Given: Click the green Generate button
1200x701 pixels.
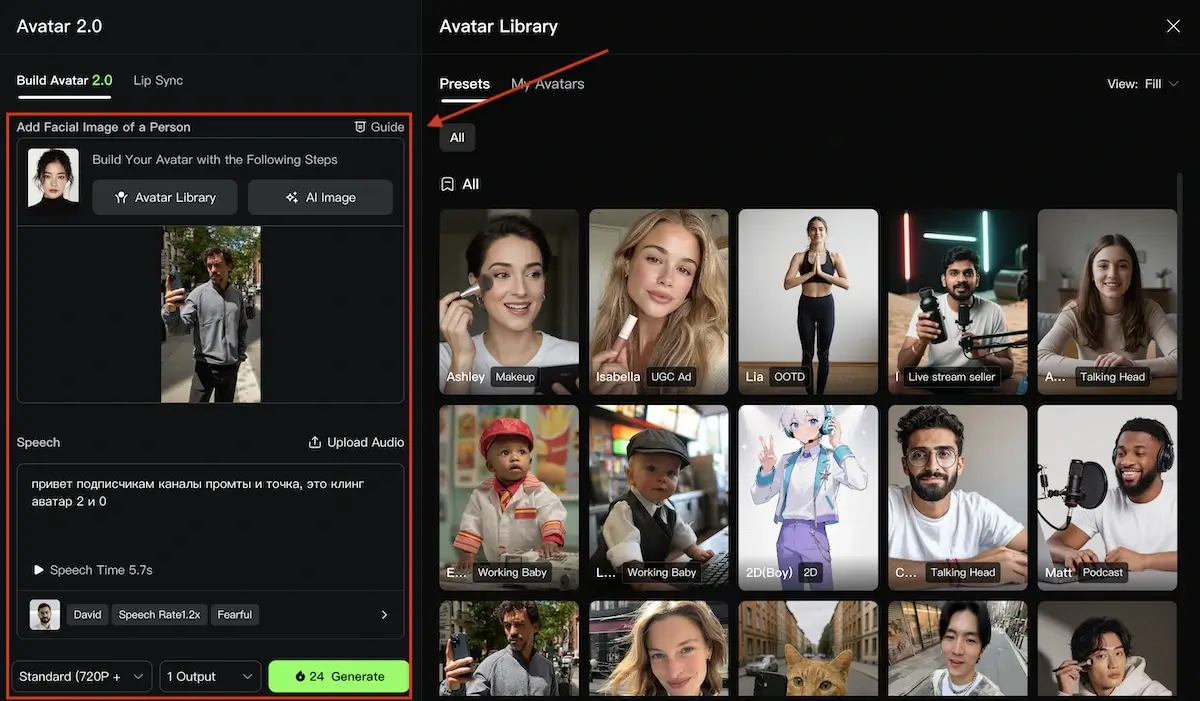Looking at the screenshot, I should 339,676.
